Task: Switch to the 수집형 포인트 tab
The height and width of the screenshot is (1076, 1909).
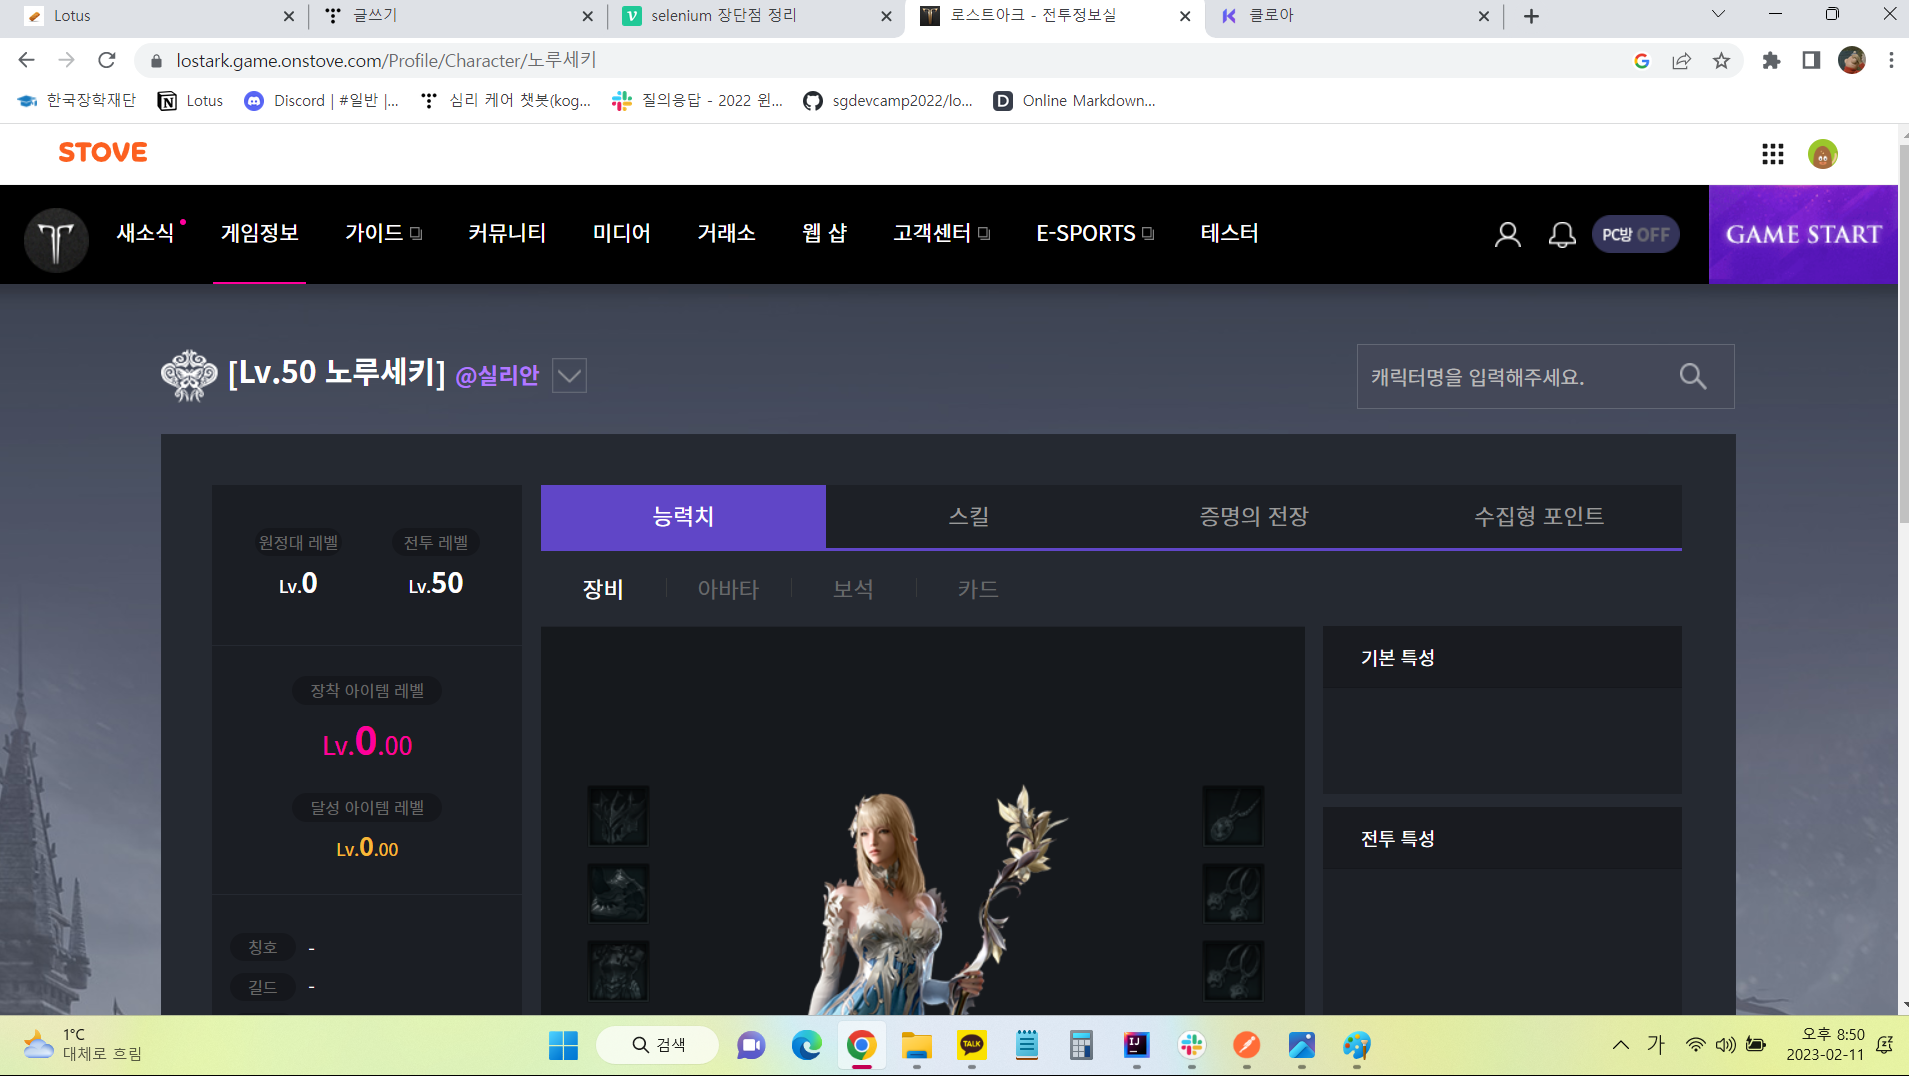Action: [1539, 517]
